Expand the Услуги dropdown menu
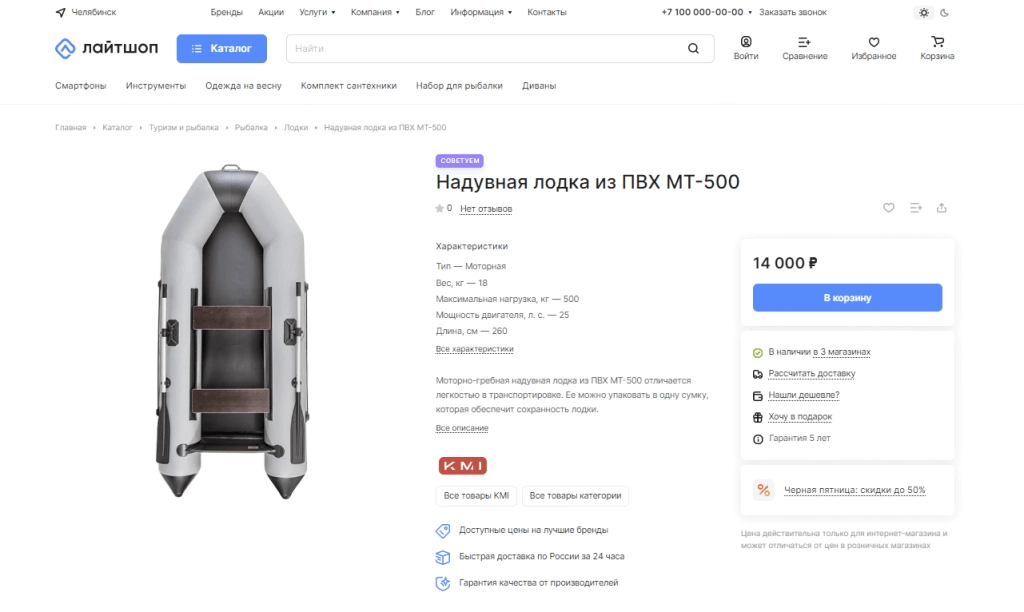The height and width of the screenshot is (612, 1024). click(317, 12)
